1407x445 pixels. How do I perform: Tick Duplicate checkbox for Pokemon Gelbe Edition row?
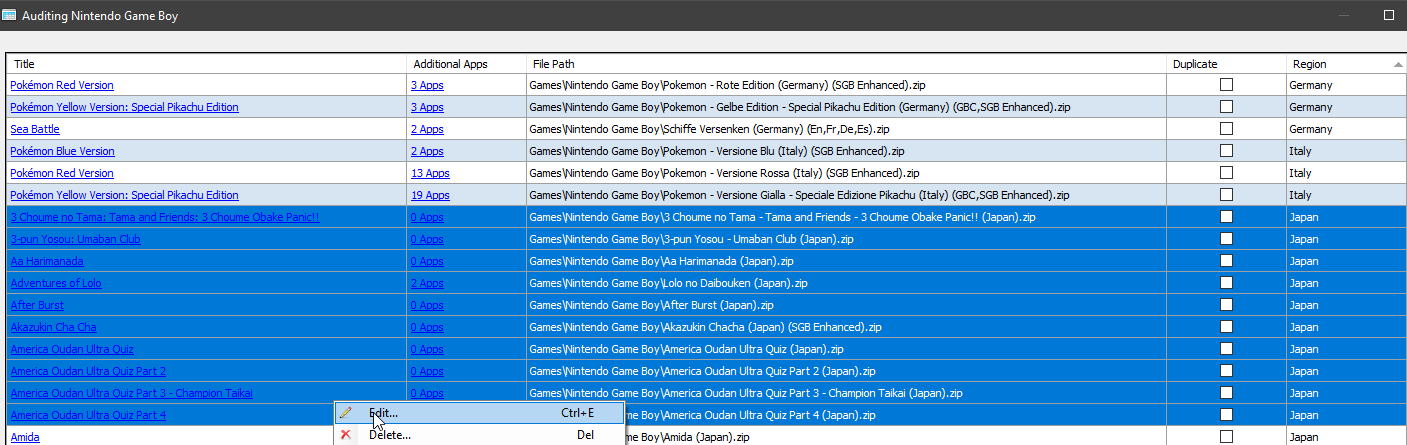1226,107
